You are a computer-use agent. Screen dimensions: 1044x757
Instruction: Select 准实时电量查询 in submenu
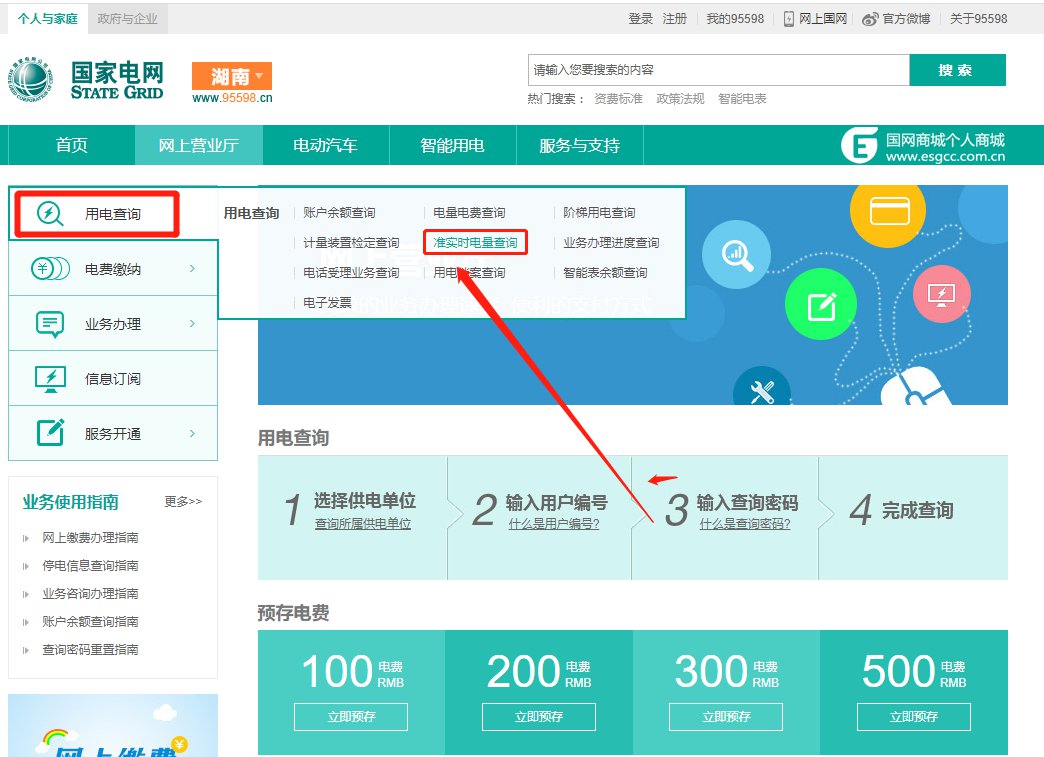(475, 243)
